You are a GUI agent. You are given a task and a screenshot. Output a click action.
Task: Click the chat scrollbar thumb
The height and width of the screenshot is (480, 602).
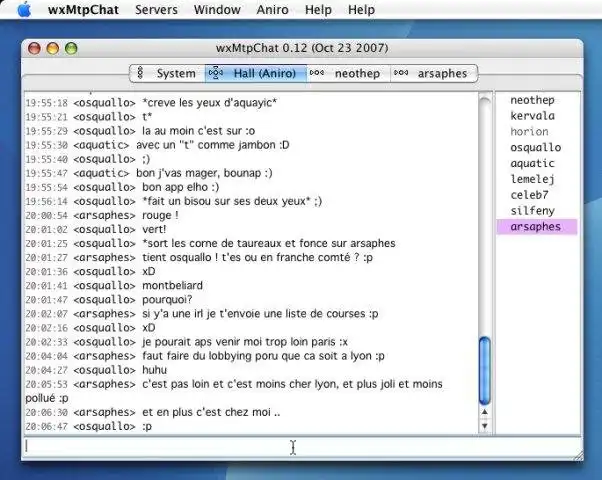(485, 371)
